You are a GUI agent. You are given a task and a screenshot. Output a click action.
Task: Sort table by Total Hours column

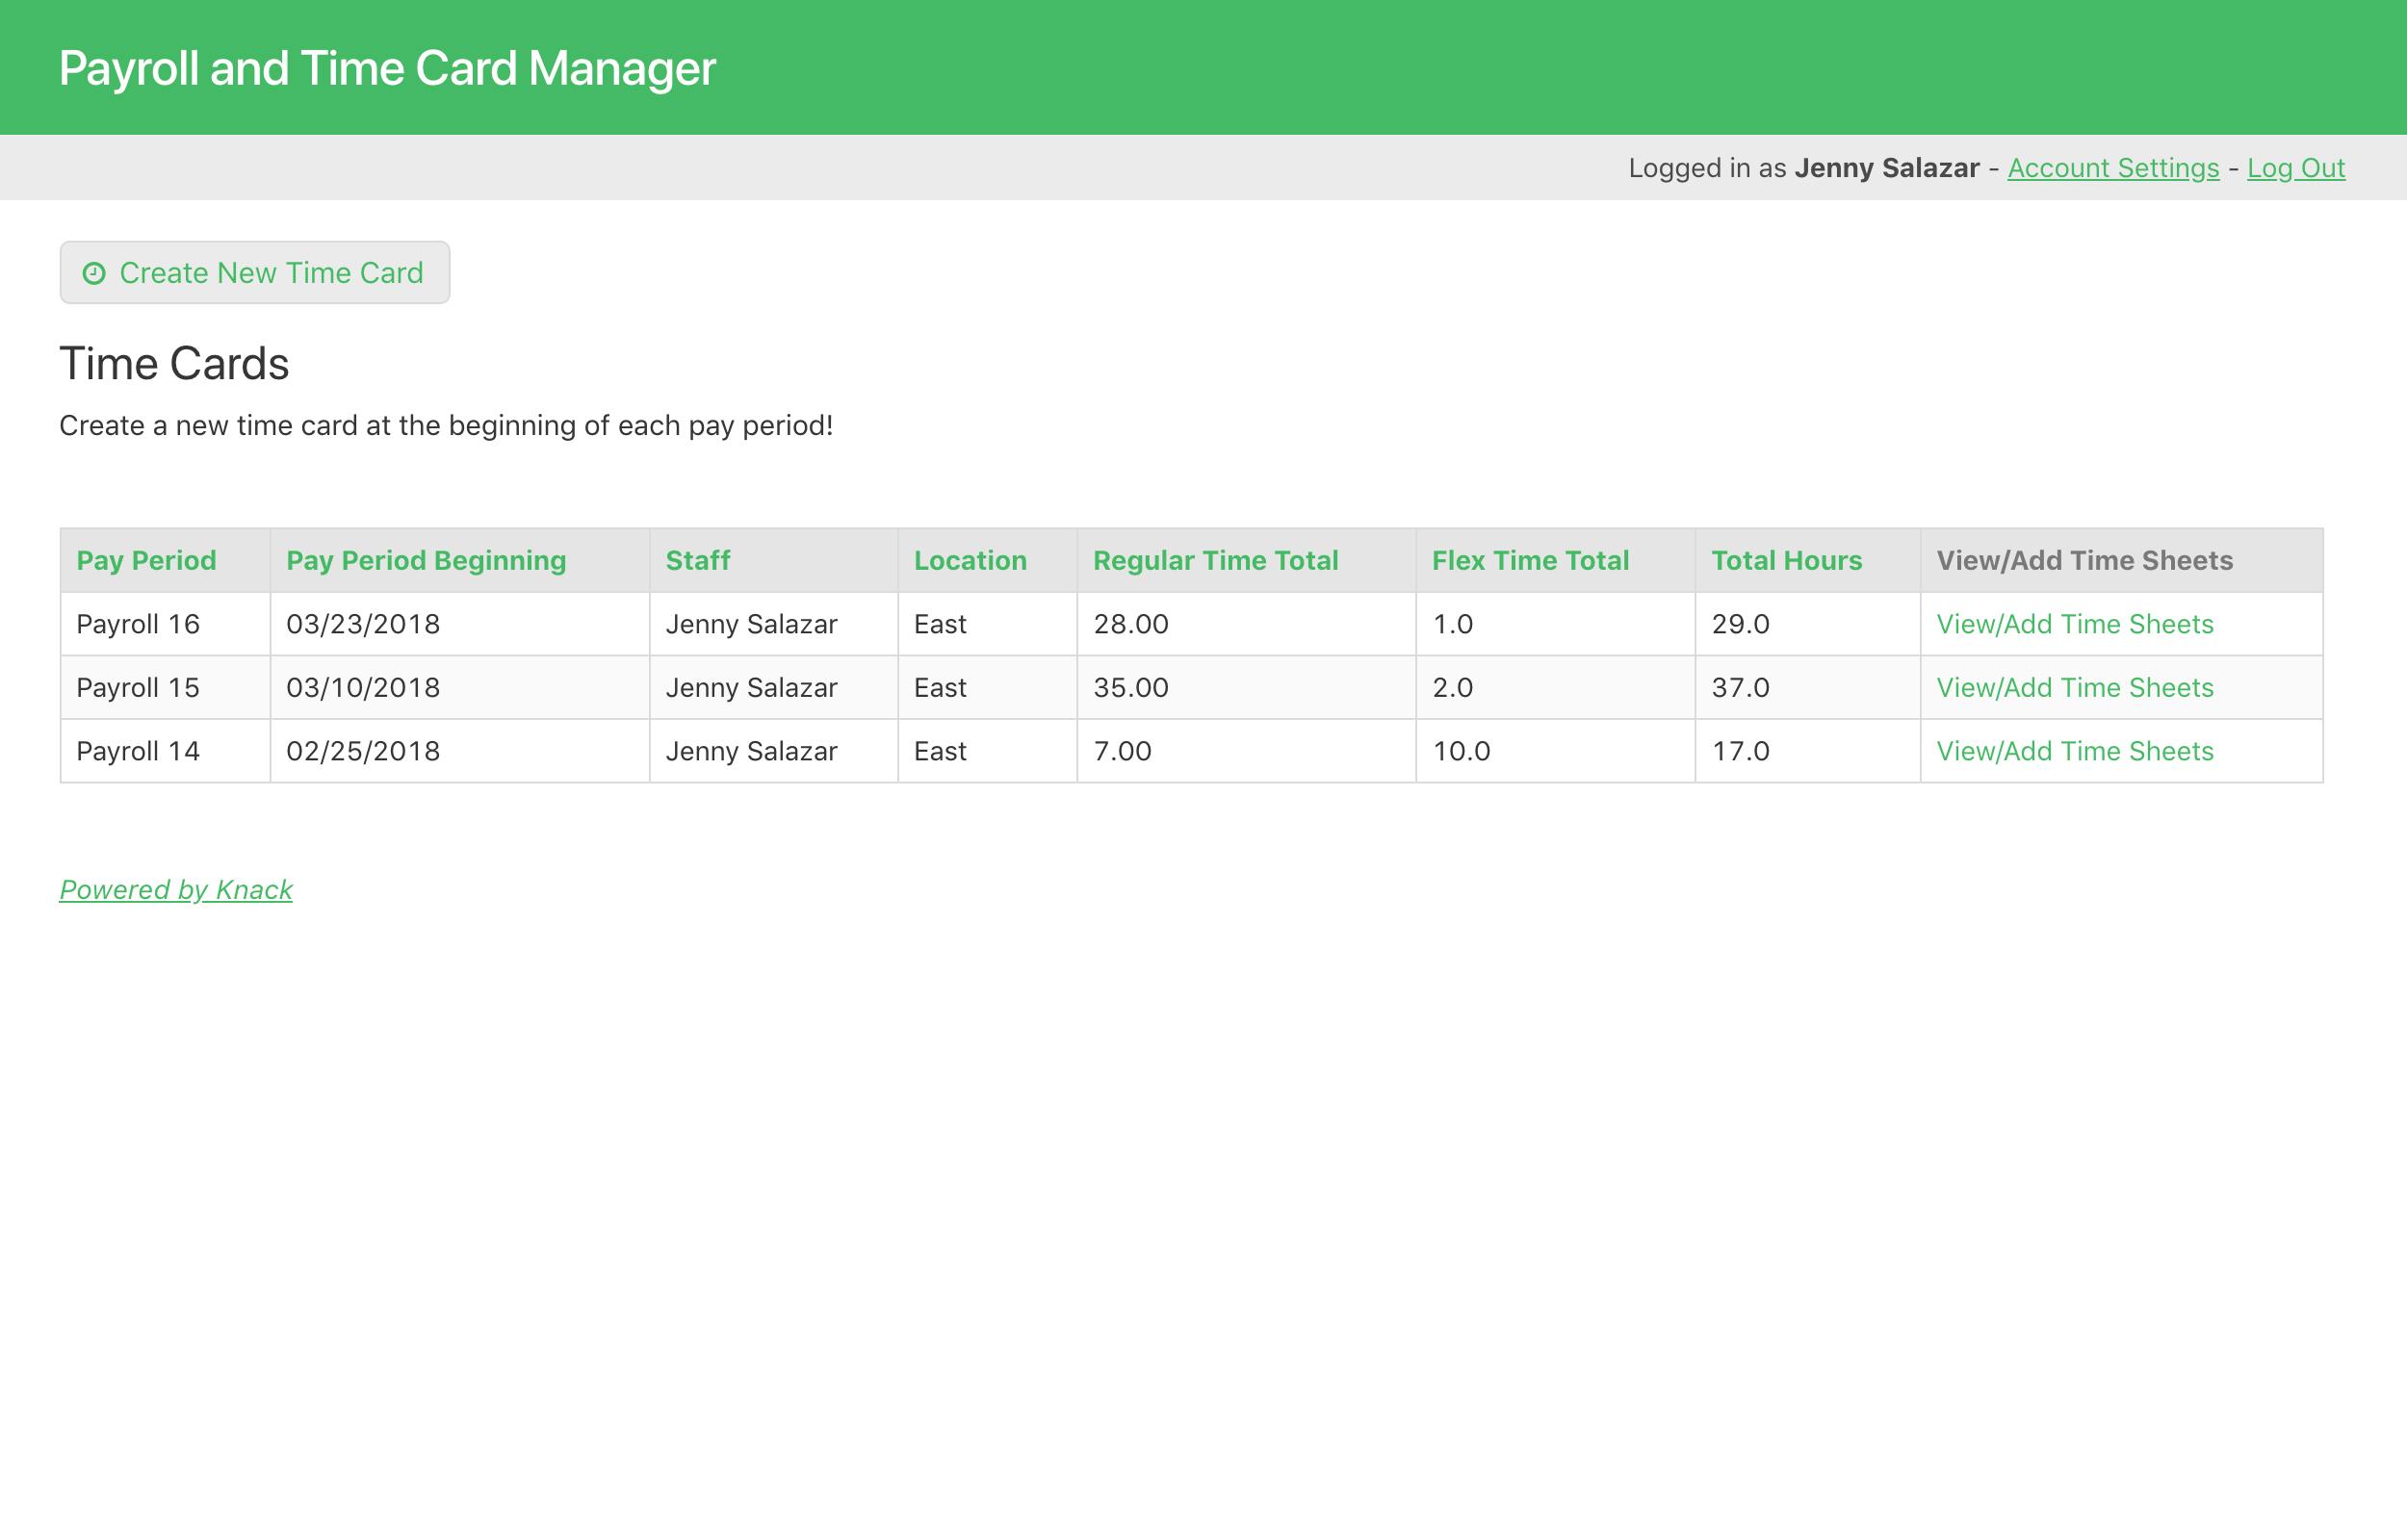pyautogui.click(x=1786, y=560)
